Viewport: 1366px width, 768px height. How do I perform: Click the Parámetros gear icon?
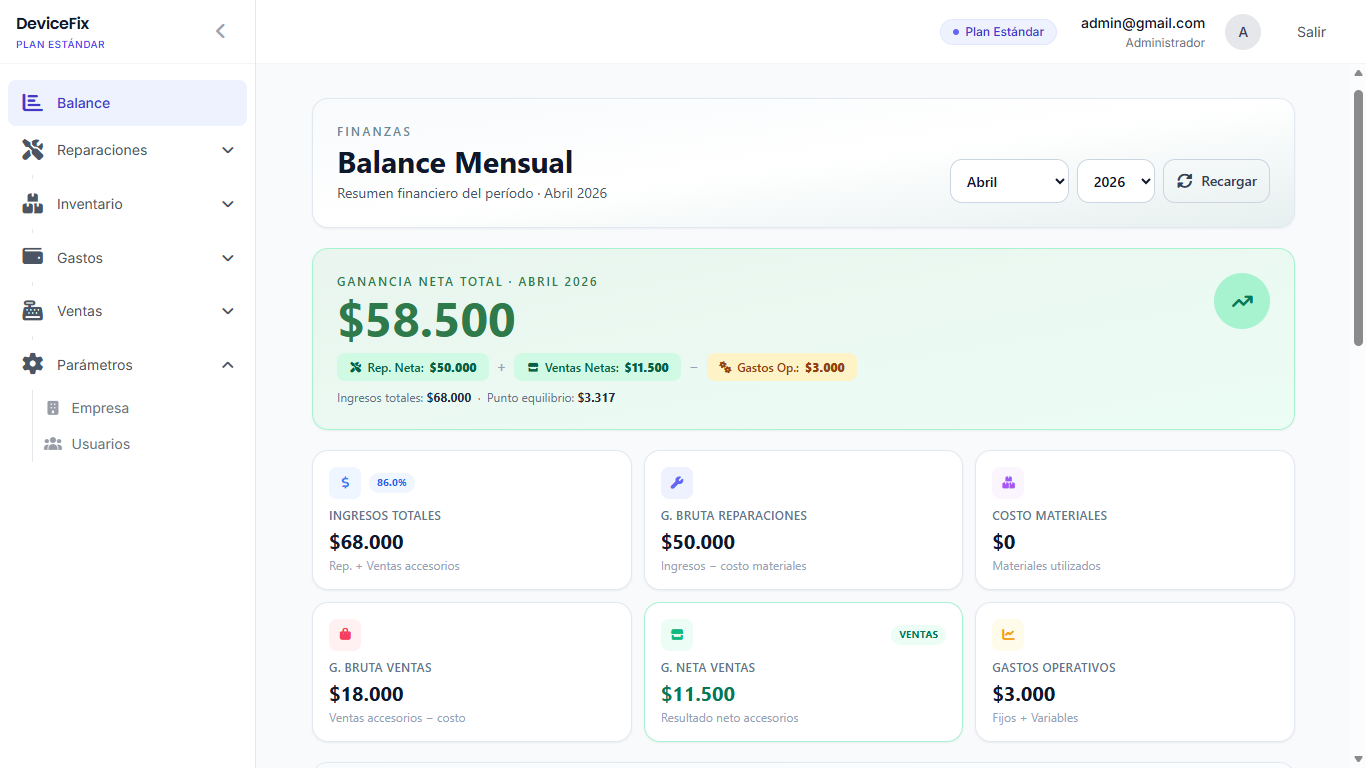[31, 364]
